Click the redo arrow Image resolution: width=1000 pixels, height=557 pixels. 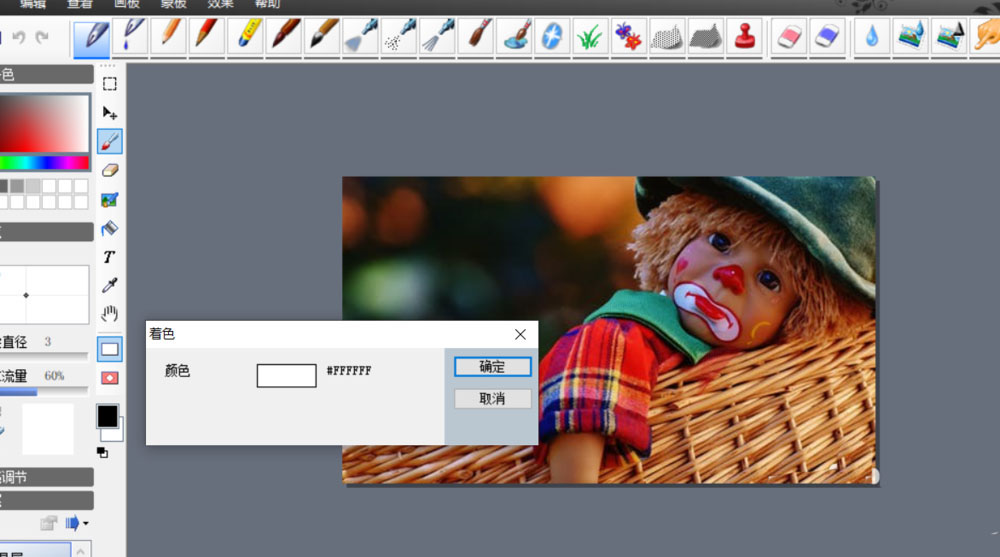(x=42, y=38)
